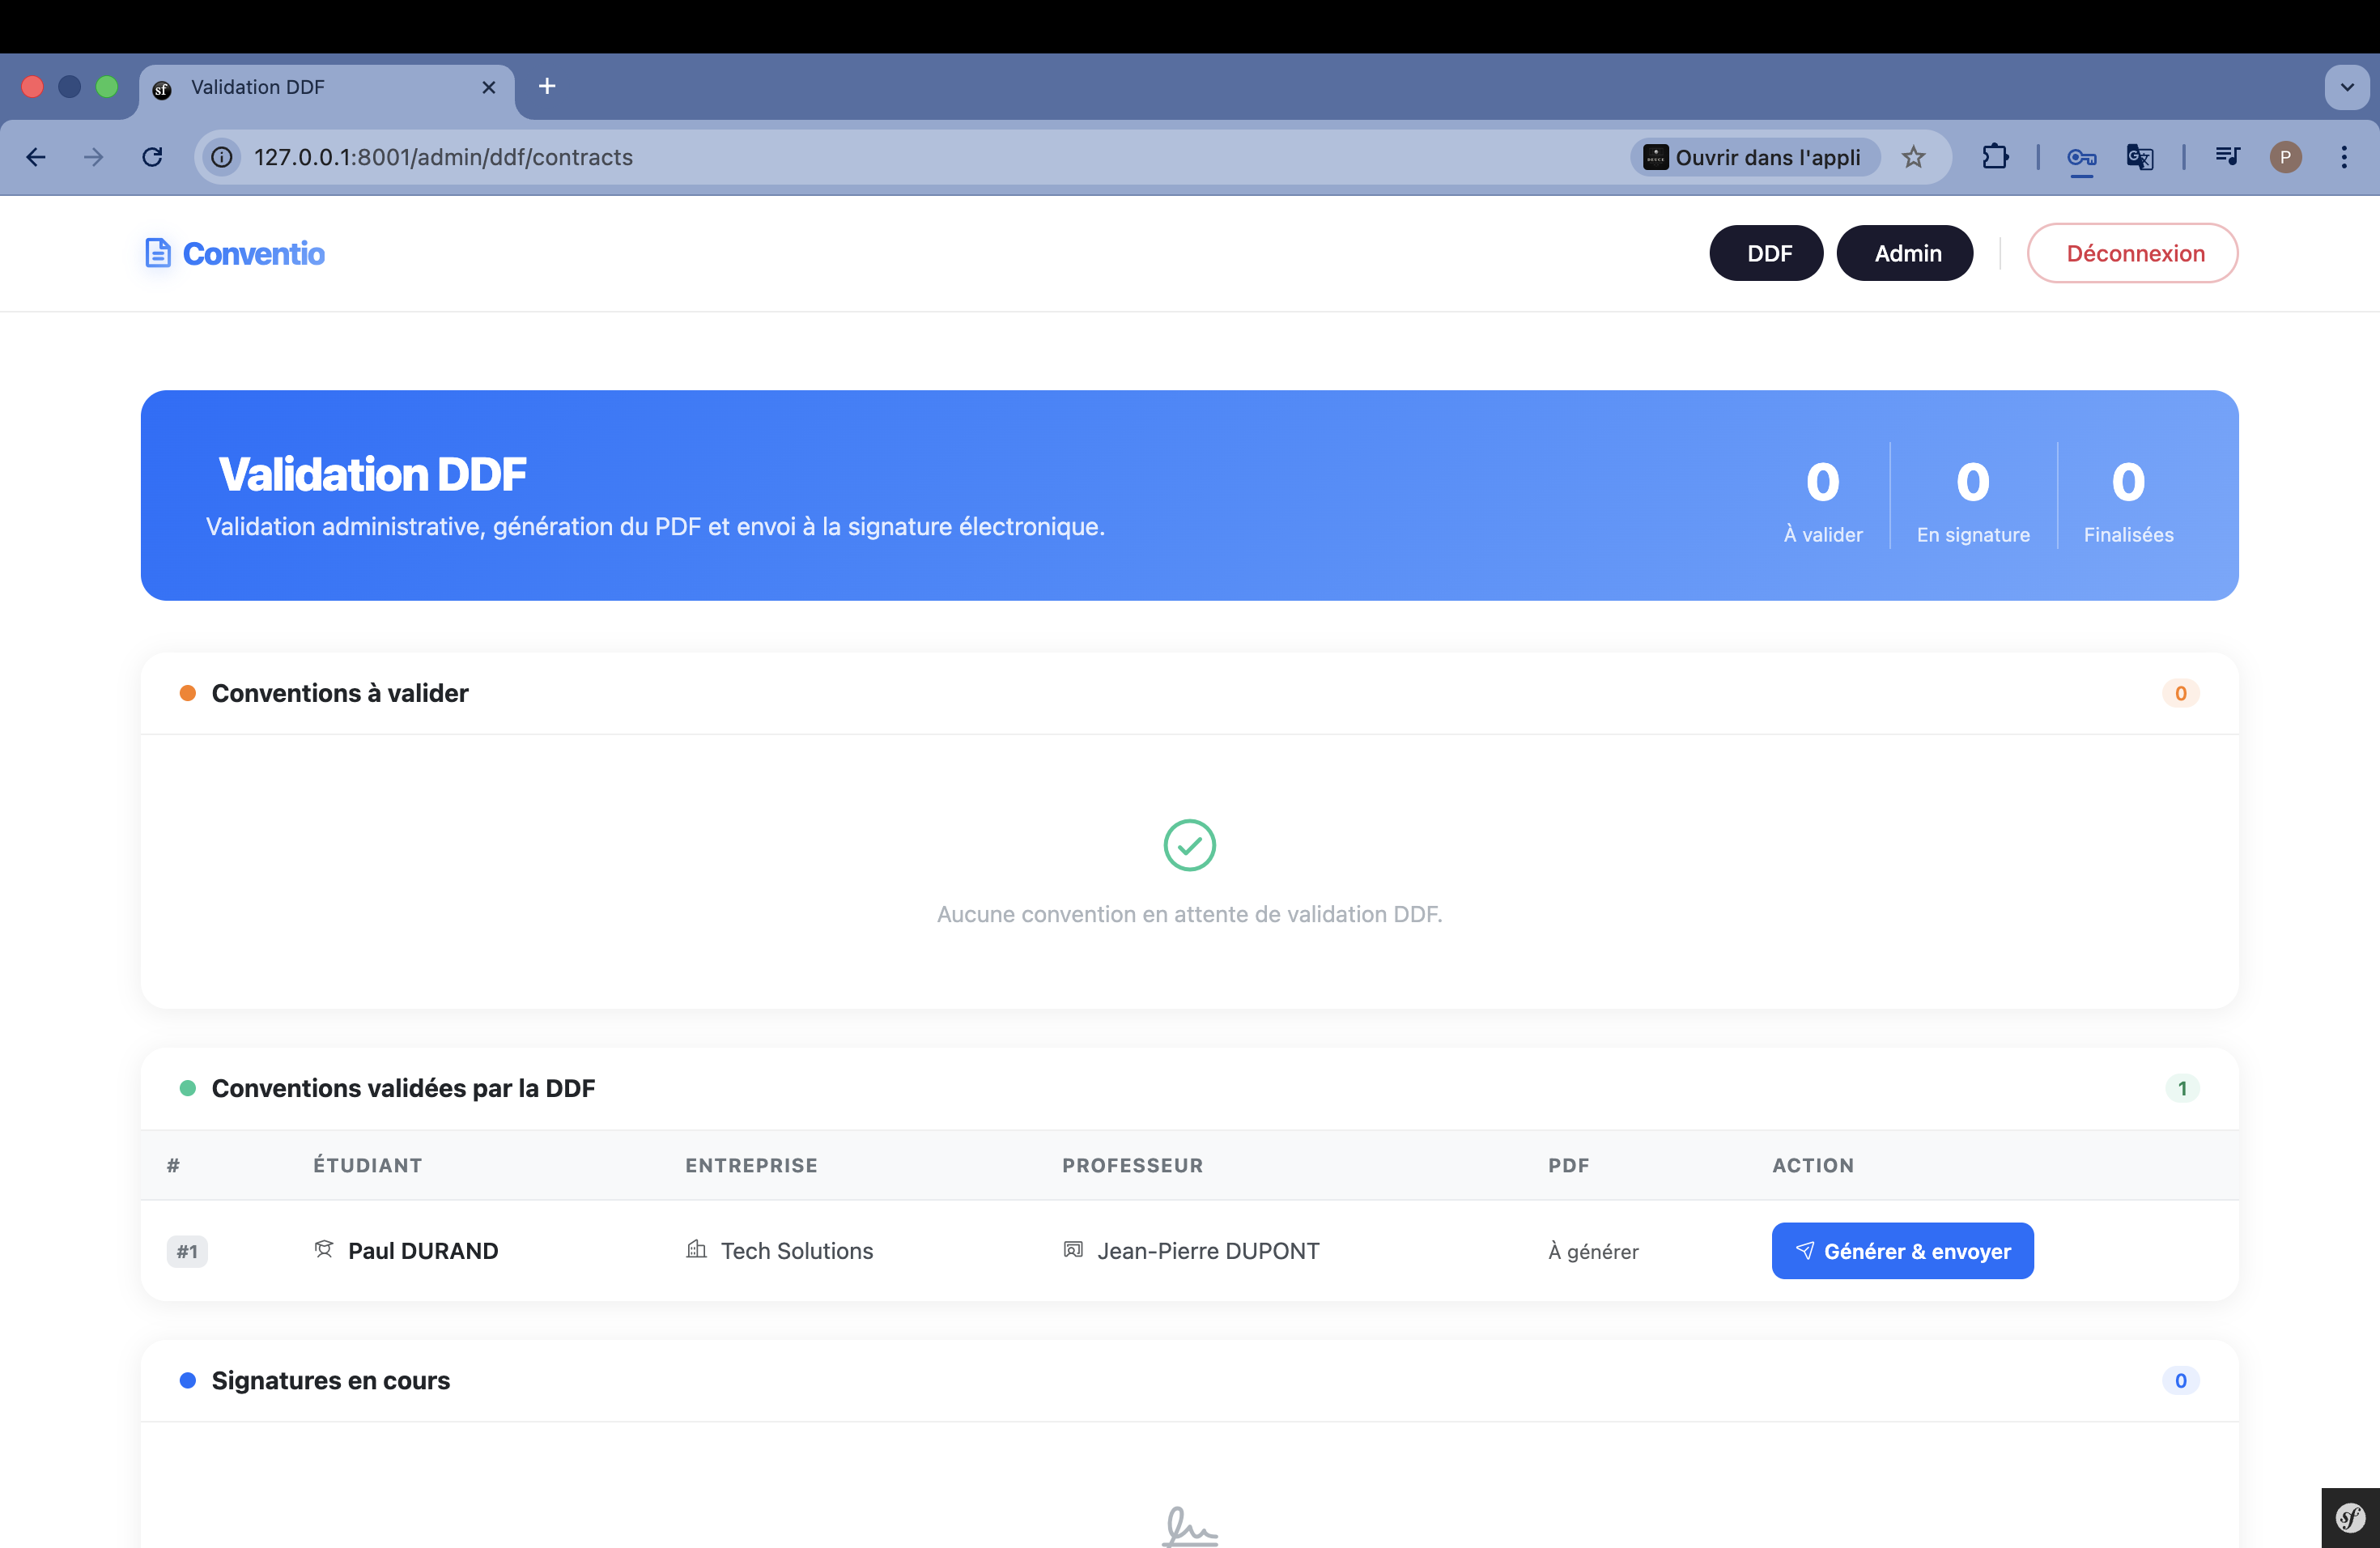Click Générer & envoyer for Paul DURAND

(x=1902, y=1251)
